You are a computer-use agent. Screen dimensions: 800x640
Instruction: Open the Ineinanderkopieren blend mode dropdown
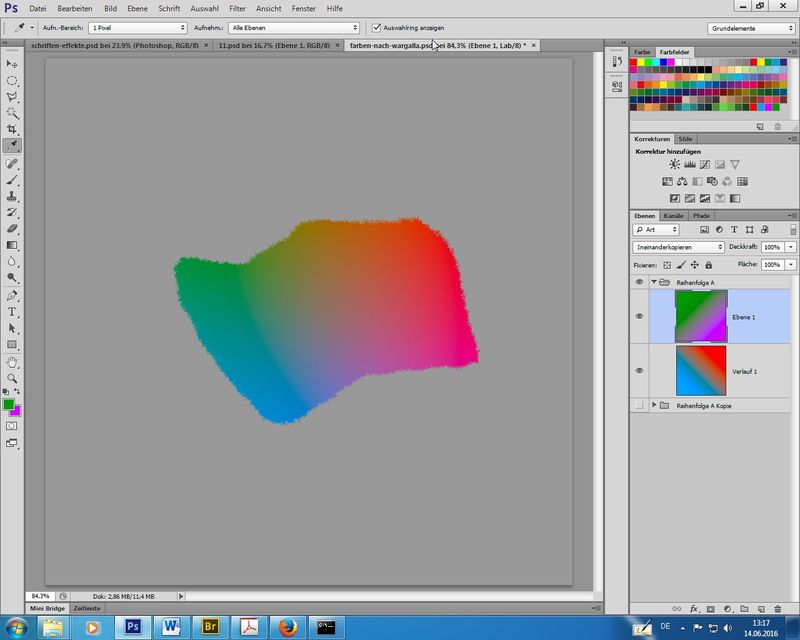[x=678, y=246]
